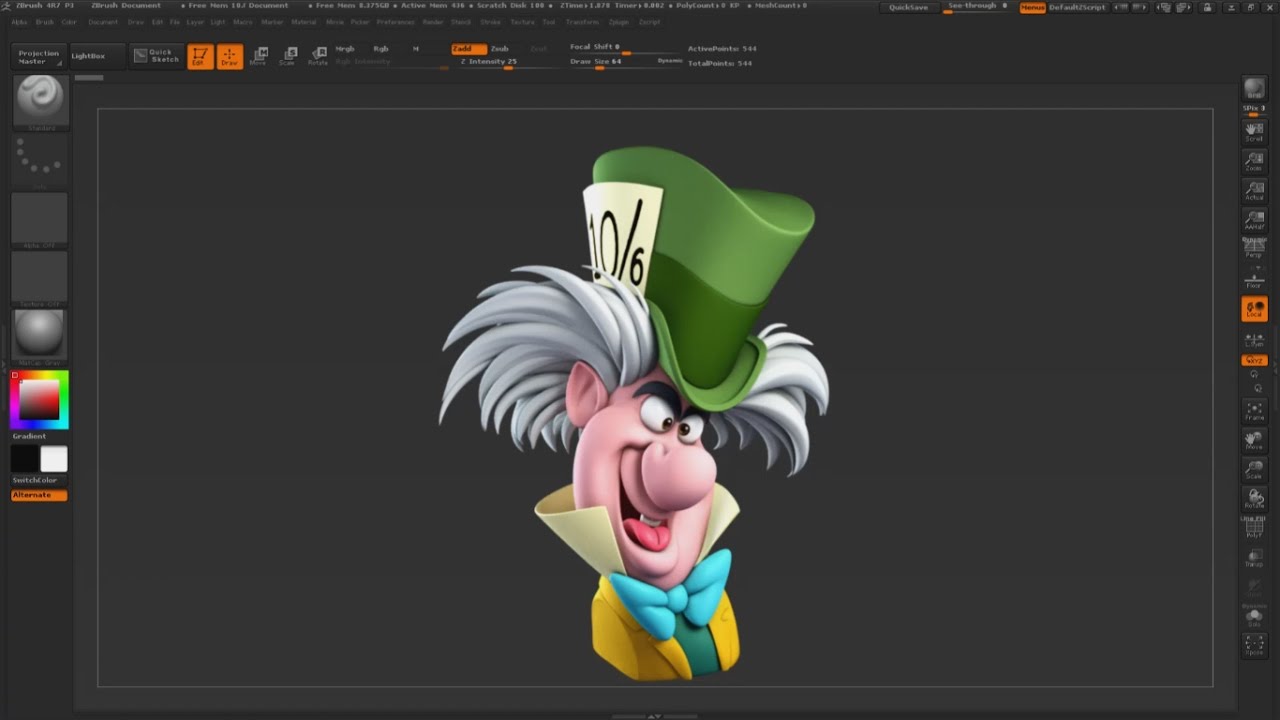Click the AAHalf icon
Image resolution: width=1280 pixels, height=720 pixels.
[1254, 219]
